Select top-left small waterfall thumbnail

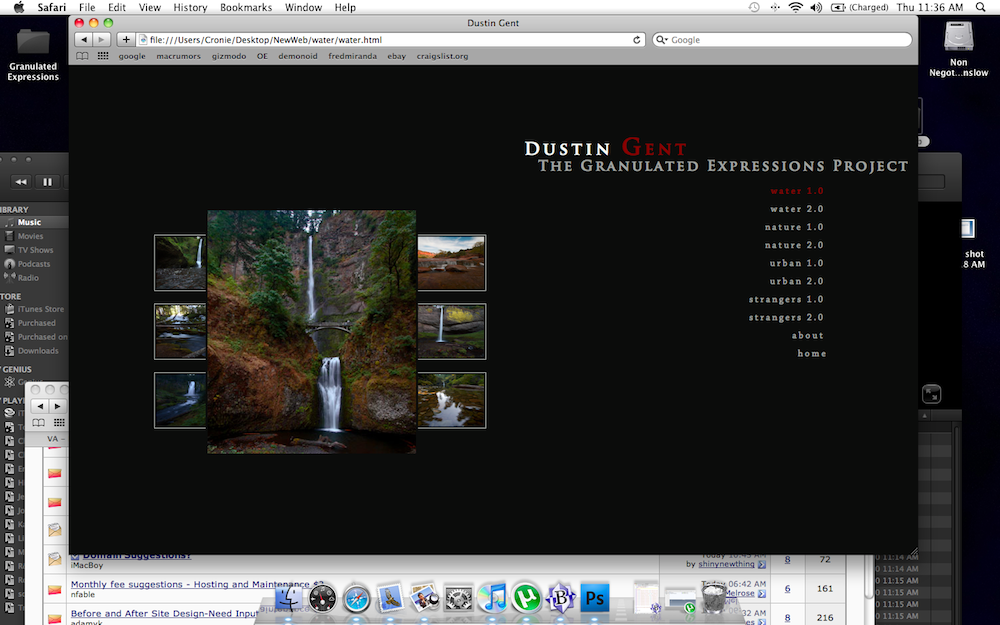pos(180,262)
